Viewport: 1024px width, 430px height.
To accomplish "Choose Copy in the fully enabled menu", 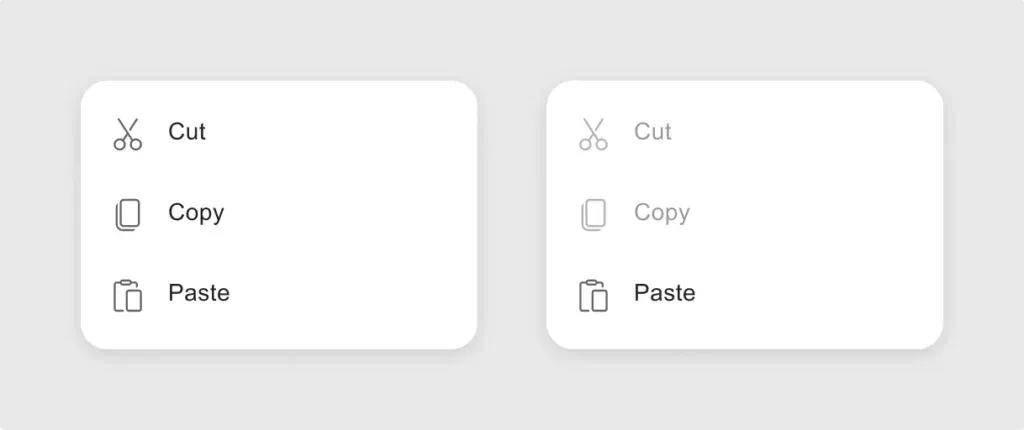I will (x=196, y=213).
